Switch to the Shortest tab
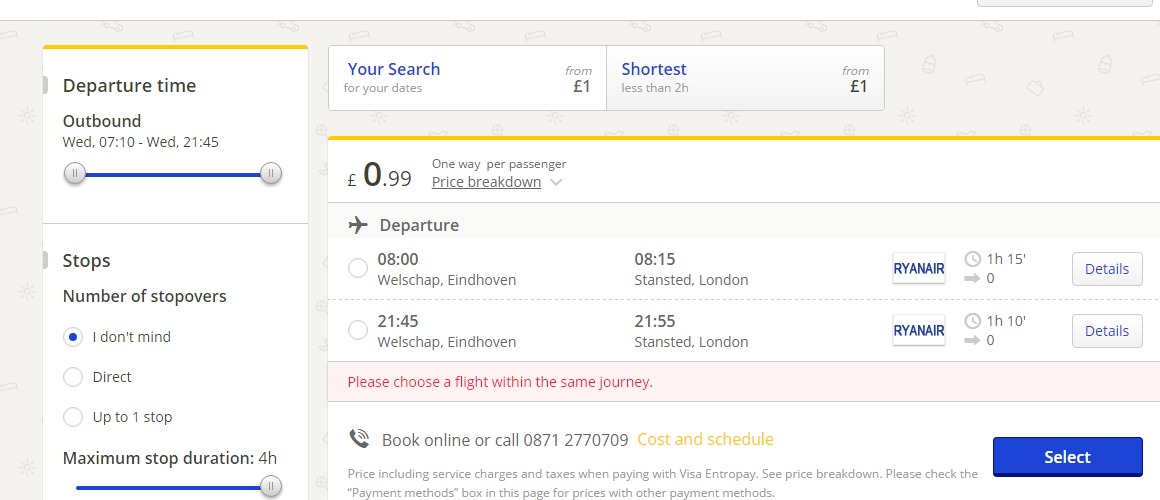 tap(745, 78)
